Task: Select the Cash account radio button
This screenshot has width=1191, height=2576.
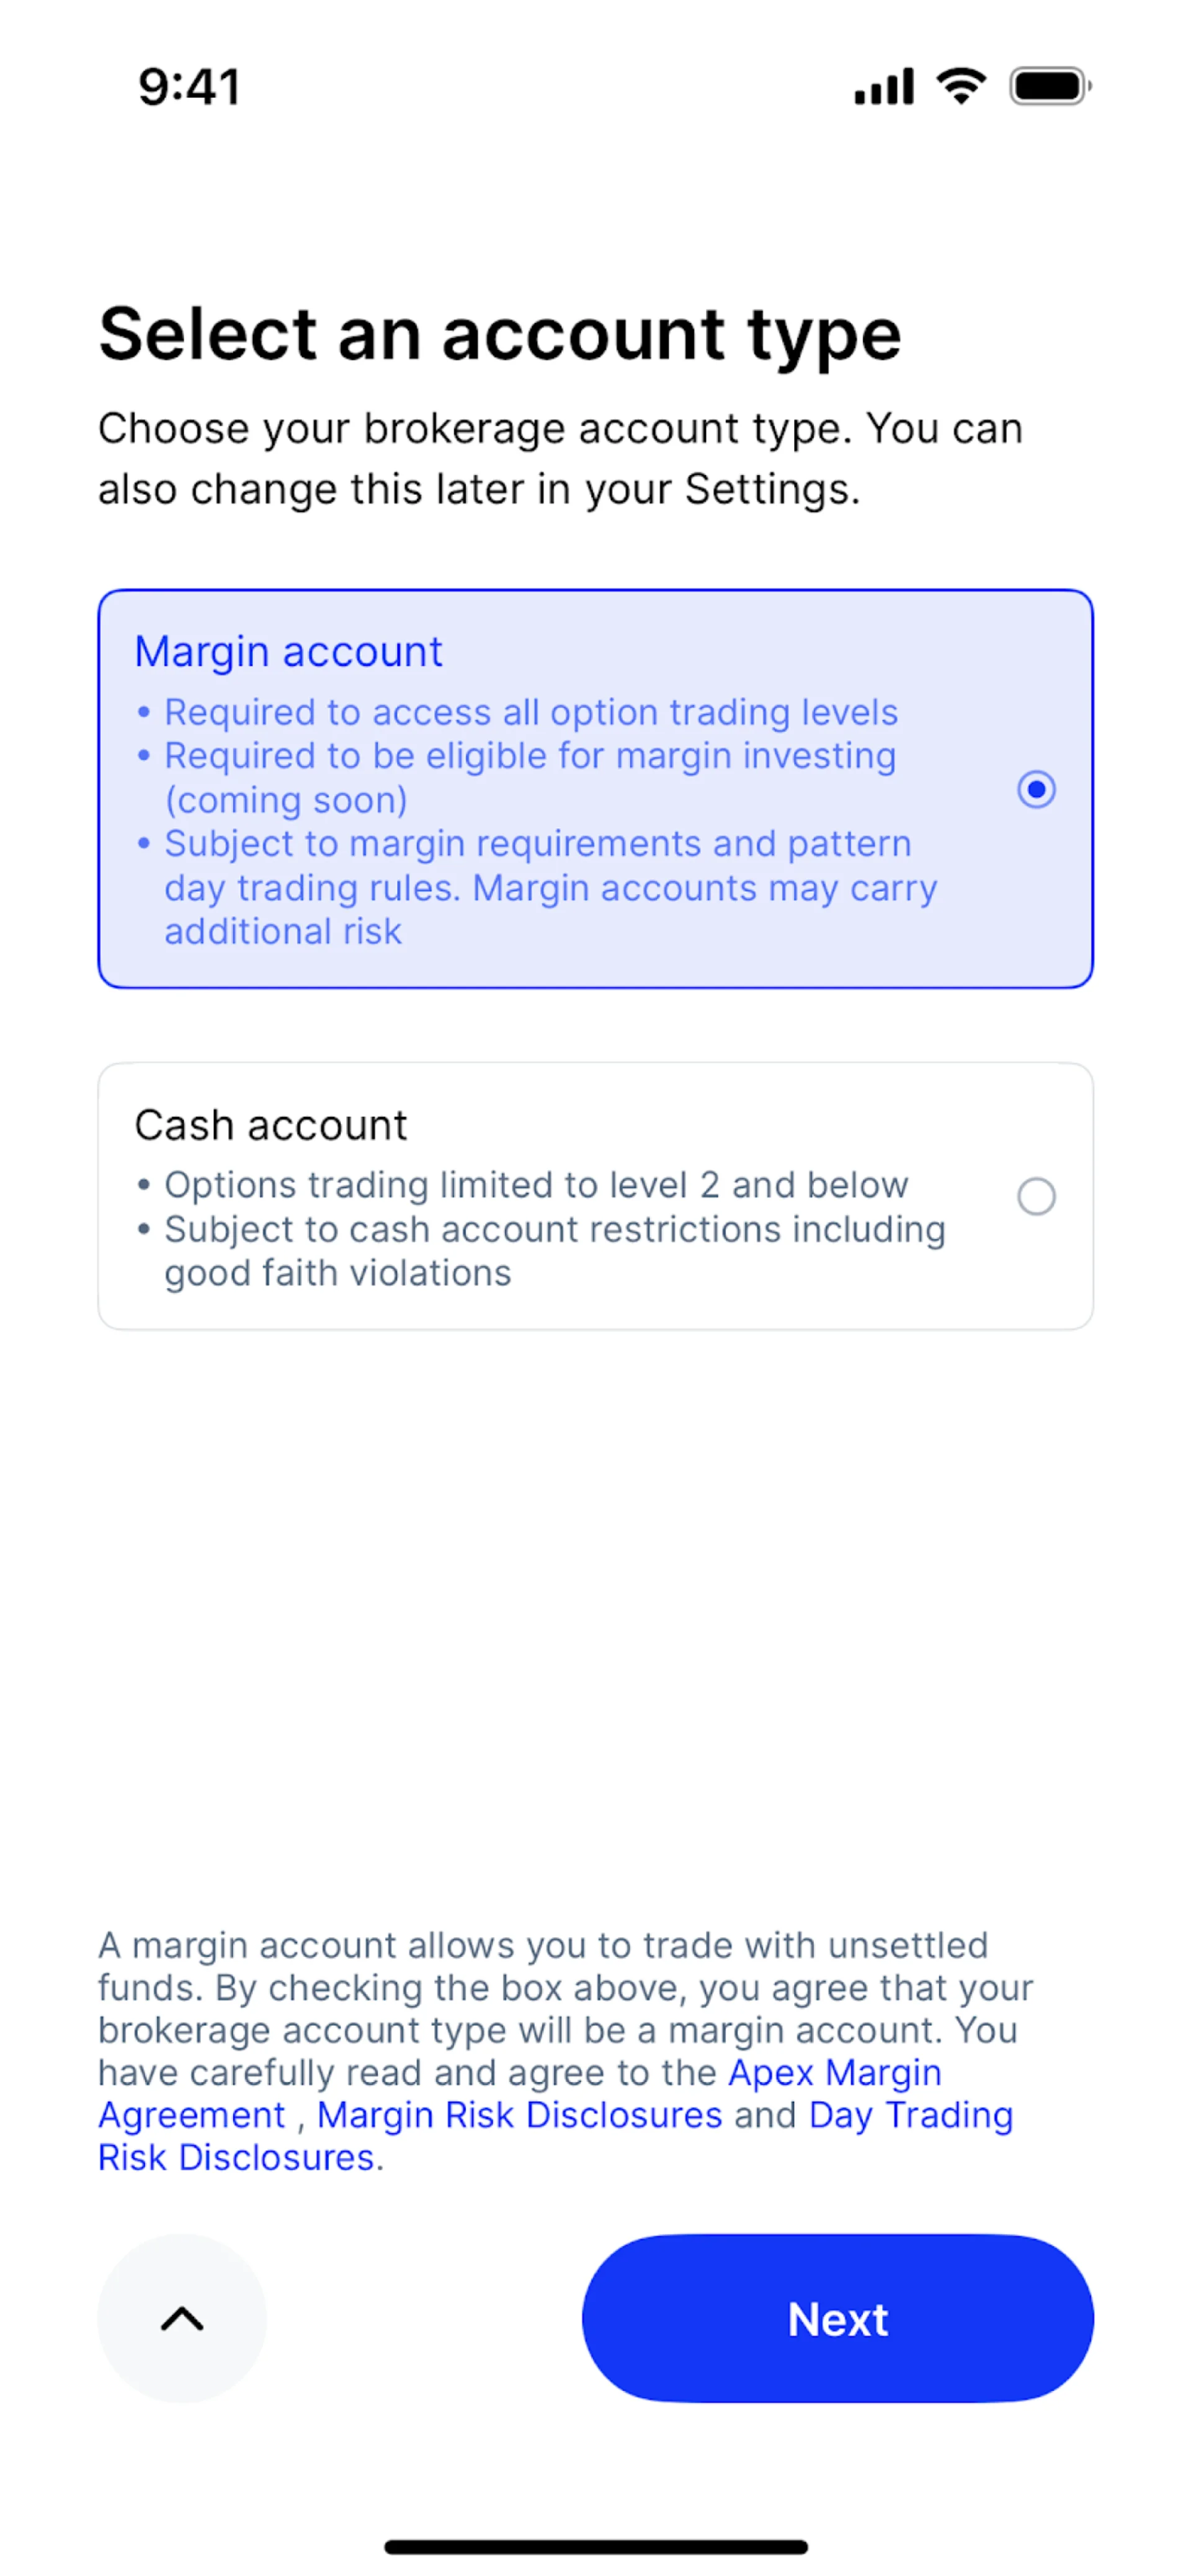Action: coord(1036,1196)
